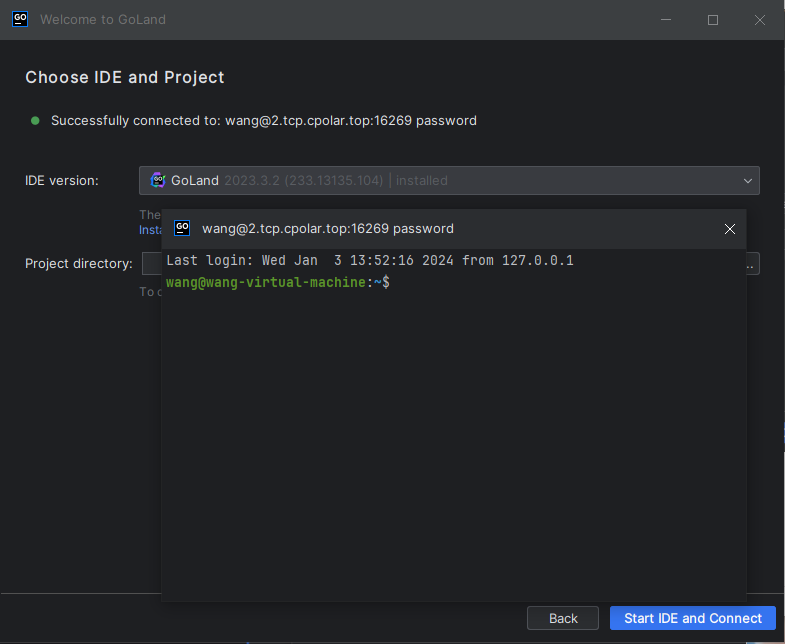Expand the IDE version dropdown arrow

[747, 181]
